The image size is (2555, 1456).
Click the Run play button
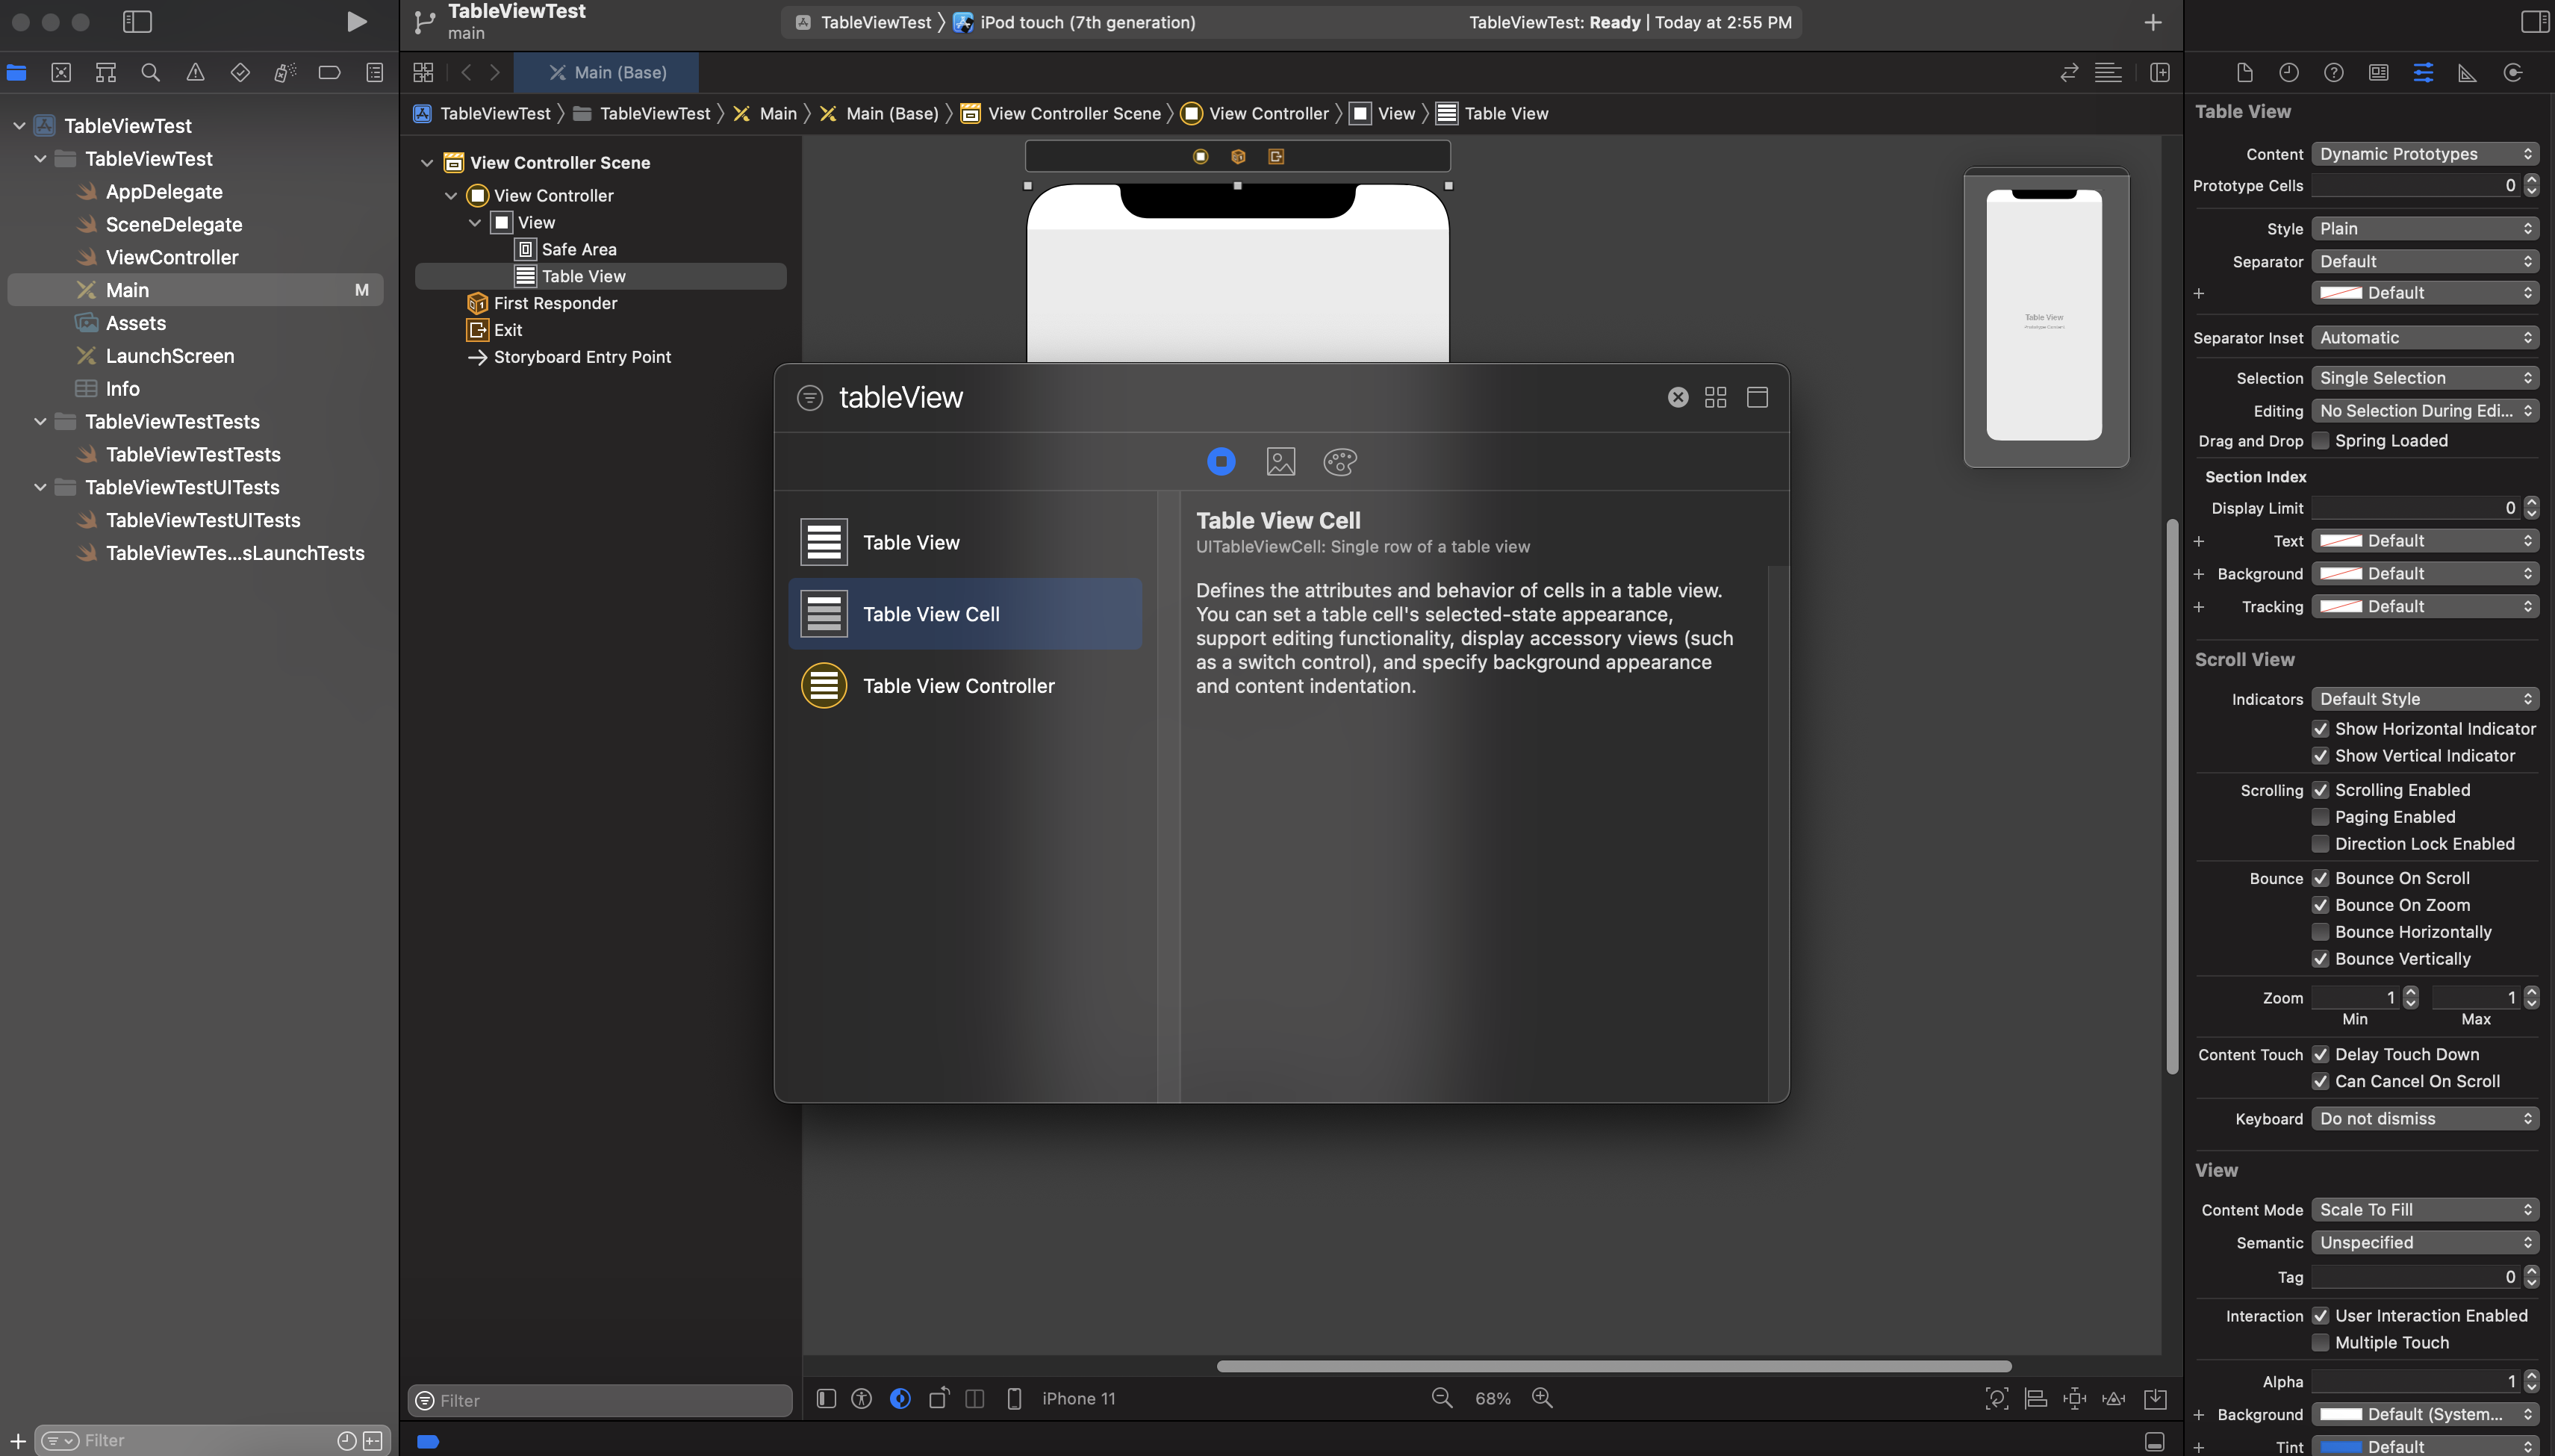(356, 22)
